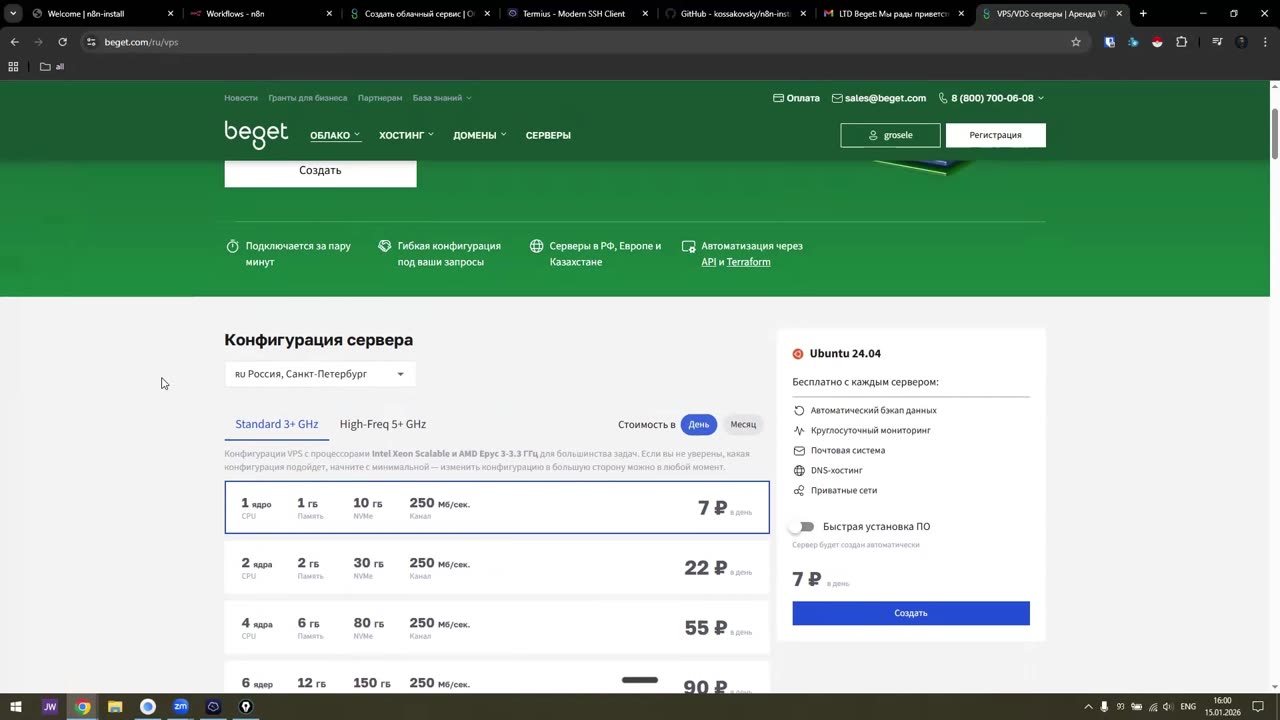This screenshot has height=720, width=1280.
Task: Open Zoom from the taskbar
Action: point(180,707)
